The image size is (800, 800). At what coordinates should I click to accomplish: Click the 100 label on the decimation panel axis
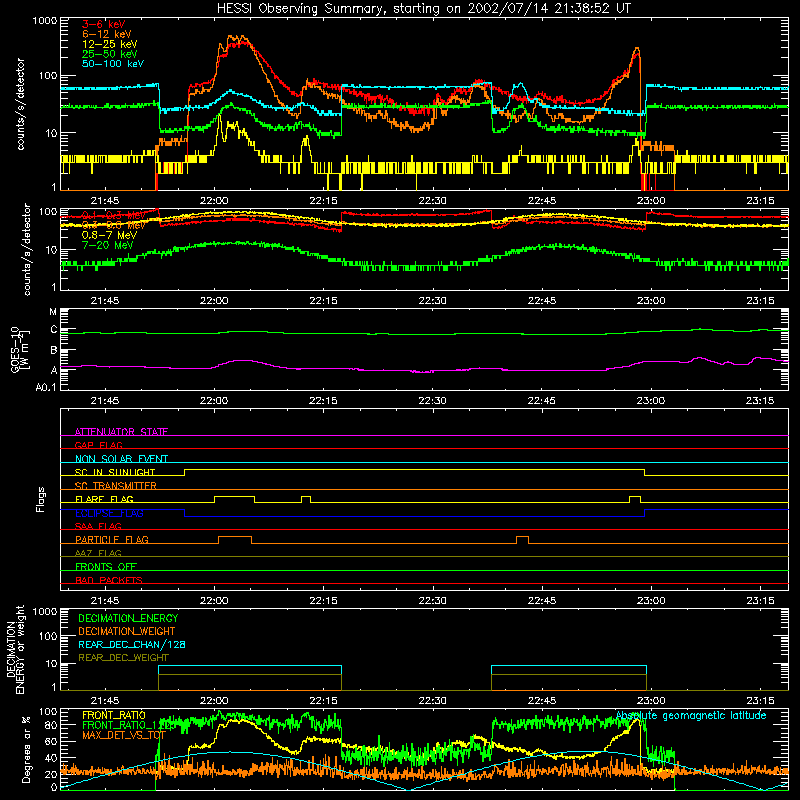tap(48, 636)
